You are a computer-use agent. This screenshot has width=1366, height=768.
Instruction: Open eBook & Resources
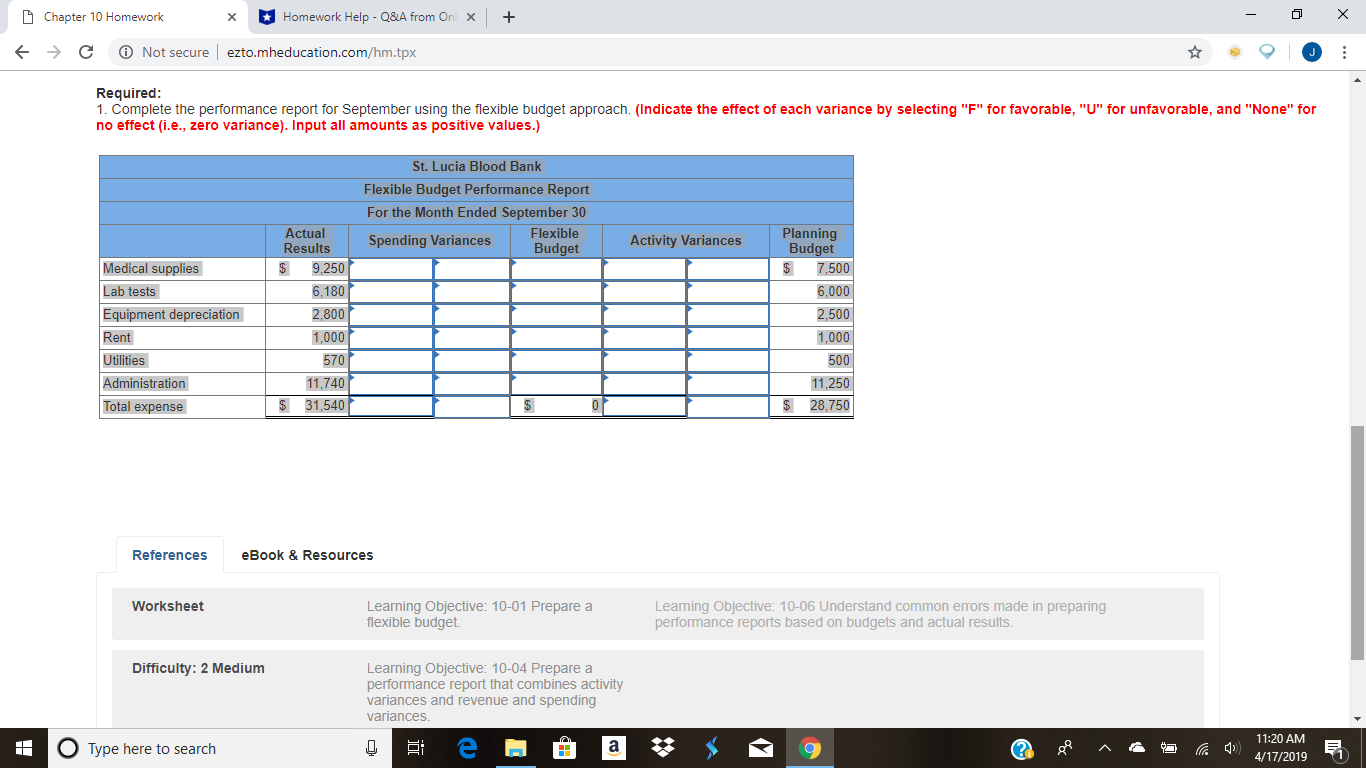tap(305, 555)
